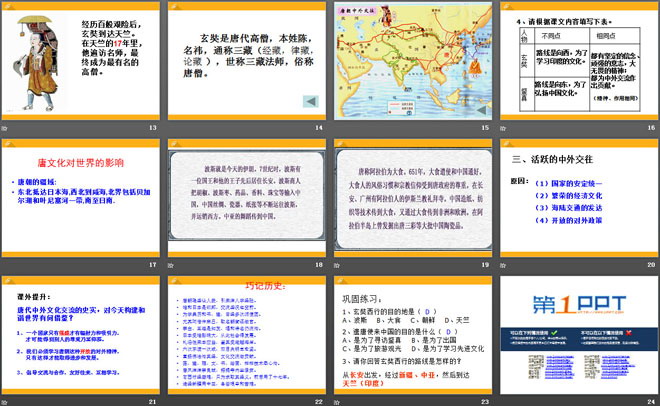Image resolution: width=660 pixels, height=406 pixels.
Task: Select slide 18 thumbnail about 波斯
Action: pyautogui.click(x=247, y=198)
